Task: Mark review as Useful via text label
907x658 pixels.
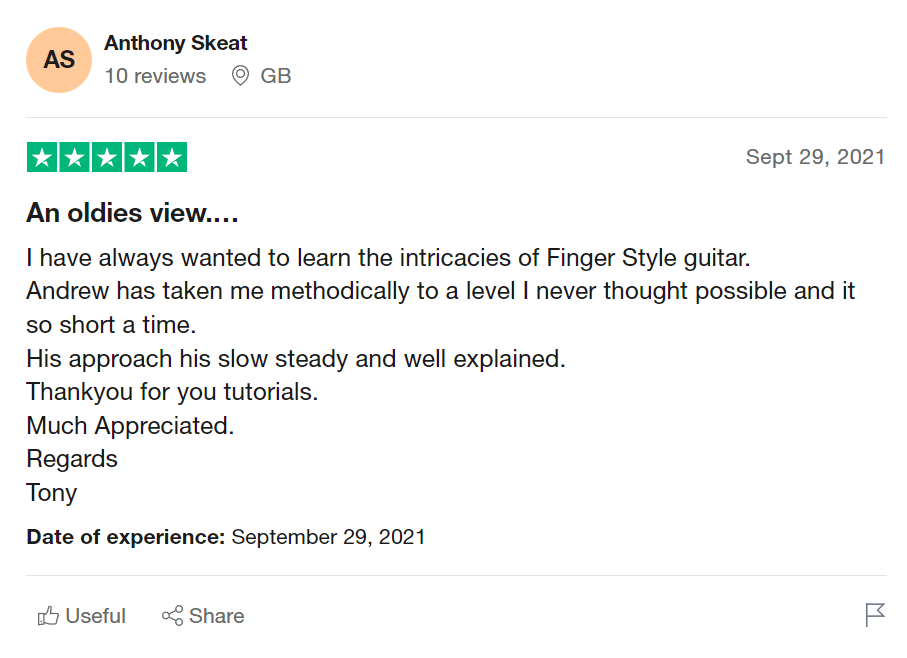Action: (x=96, y=616)
